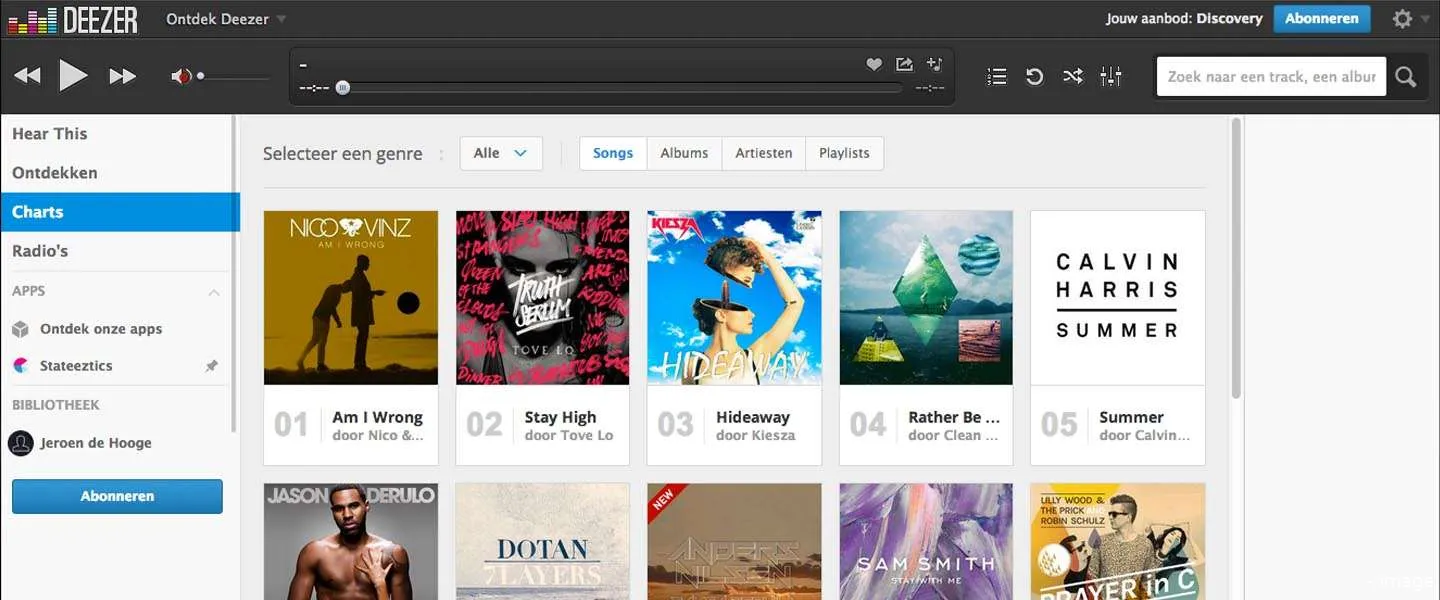This screenshot has height=600, width=1440.
Task: Open the play queue list icon
Action: tap(995, 75)
